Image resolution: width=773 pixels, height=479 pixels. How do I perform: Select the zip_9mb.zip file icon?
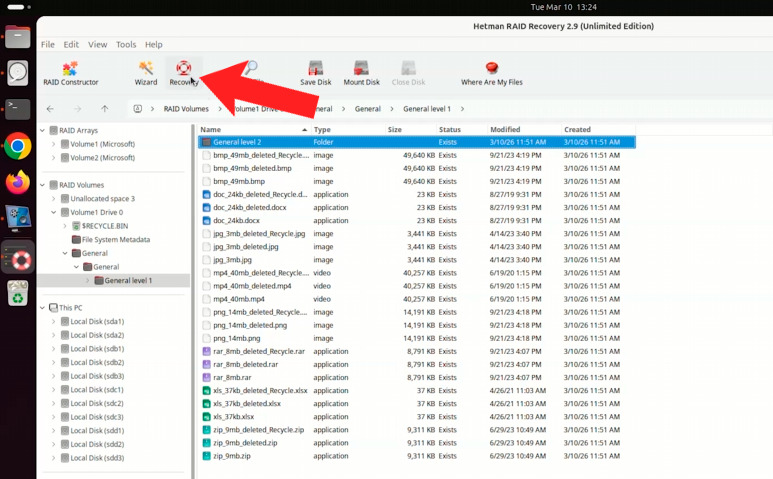(207, 456)
